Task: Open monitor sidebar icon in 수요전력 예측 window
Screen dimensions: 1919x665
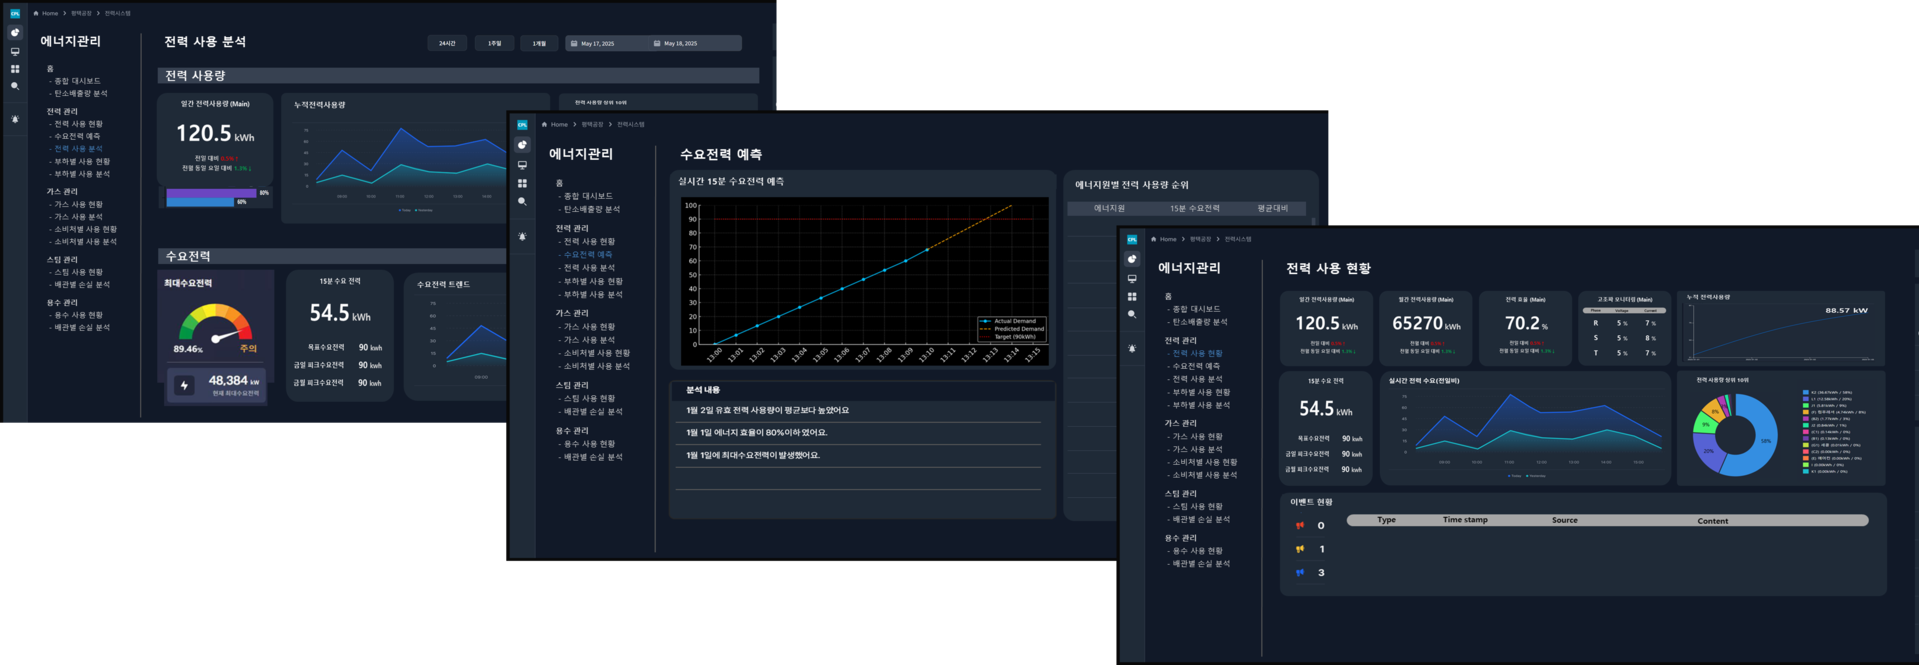Action: [522, 165]
